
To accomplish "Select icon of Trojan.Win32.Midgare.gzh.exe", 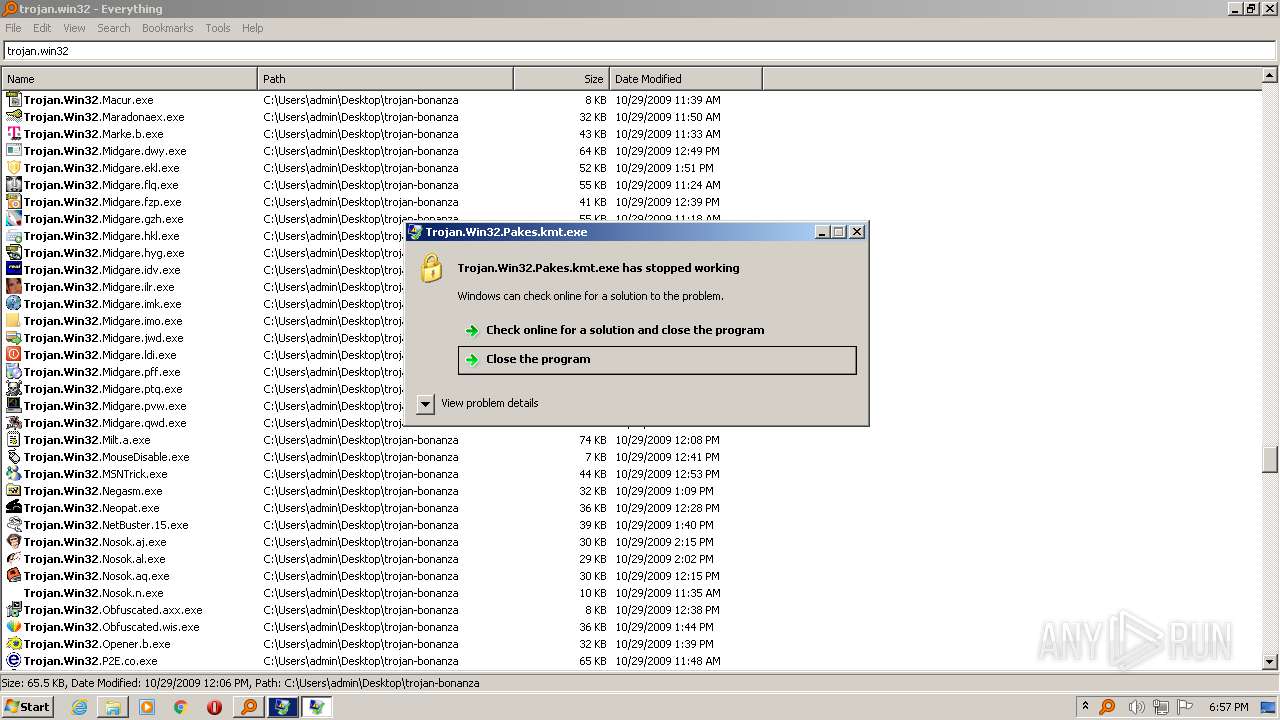I will pyautogui.click(x=14, y=219).
